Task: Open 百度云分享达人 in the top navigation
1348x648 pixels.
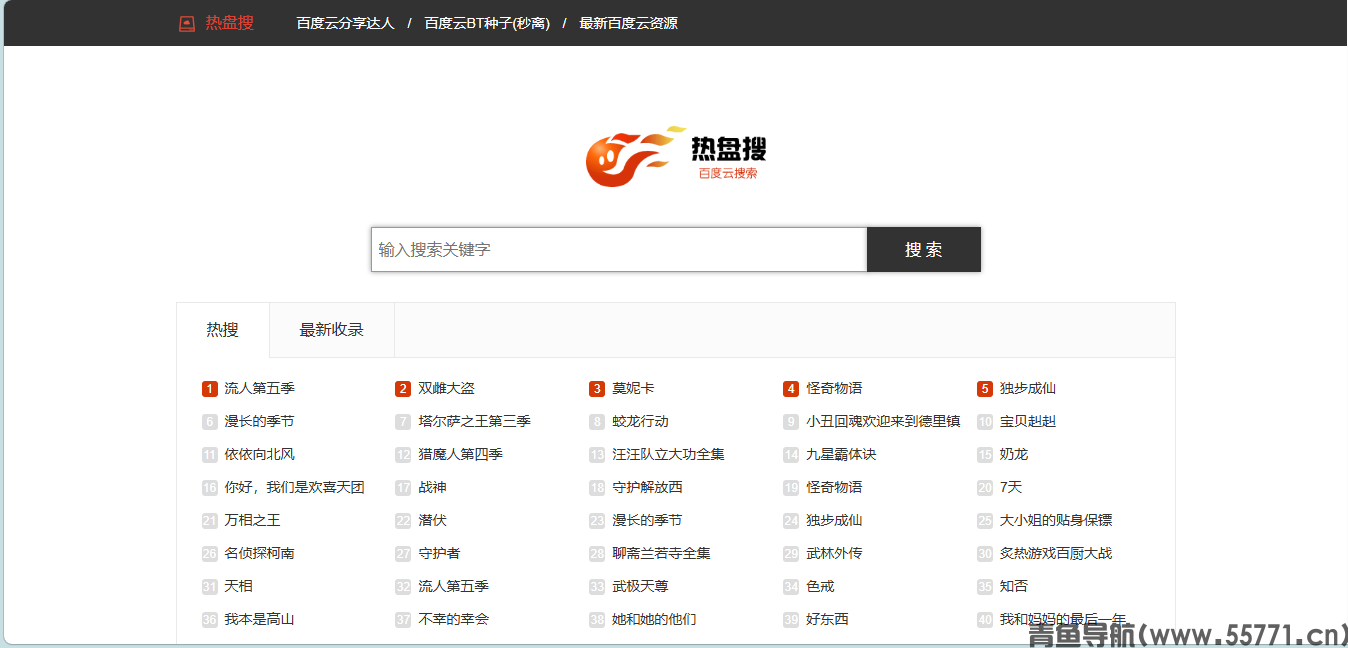Action: 345,23
